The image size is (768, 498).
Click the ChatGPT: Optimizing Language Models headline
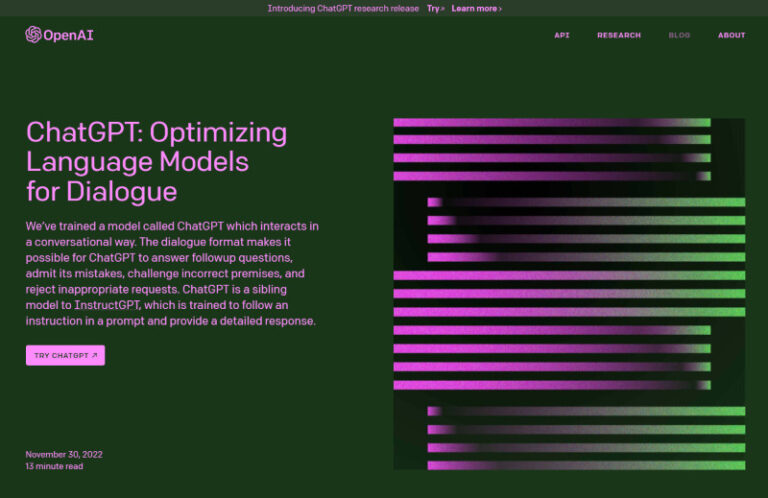pos(156,162)
